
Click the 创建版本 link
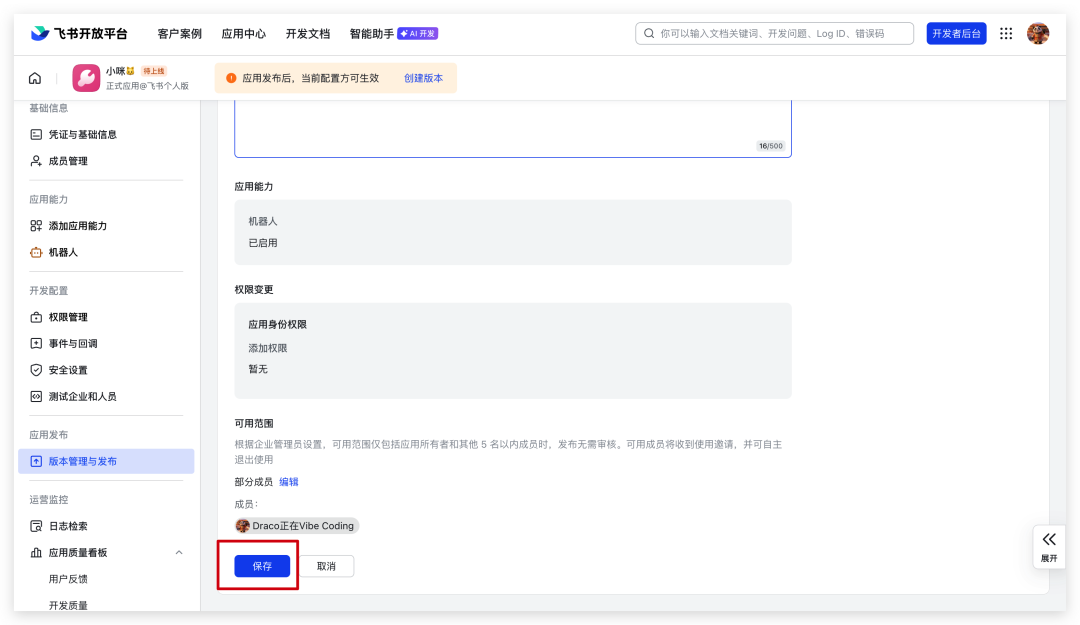tap(423, 78)
